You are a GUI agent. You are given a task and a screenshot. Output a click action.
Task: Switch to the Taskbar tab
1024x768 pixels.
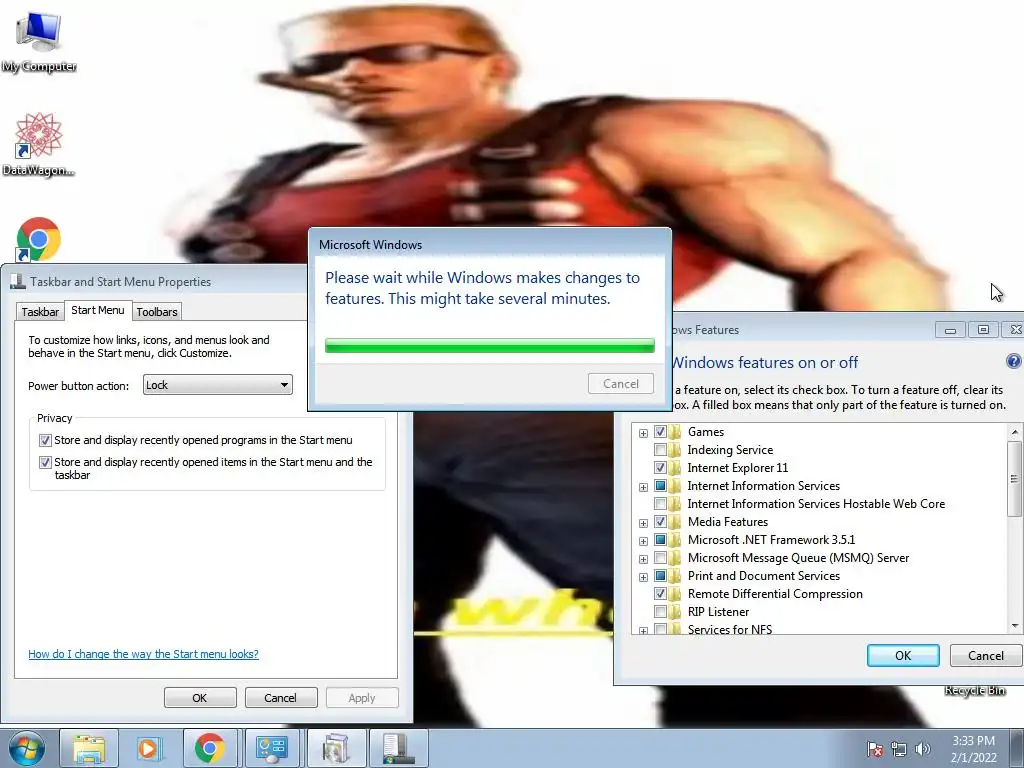click(x=40, y=312)
